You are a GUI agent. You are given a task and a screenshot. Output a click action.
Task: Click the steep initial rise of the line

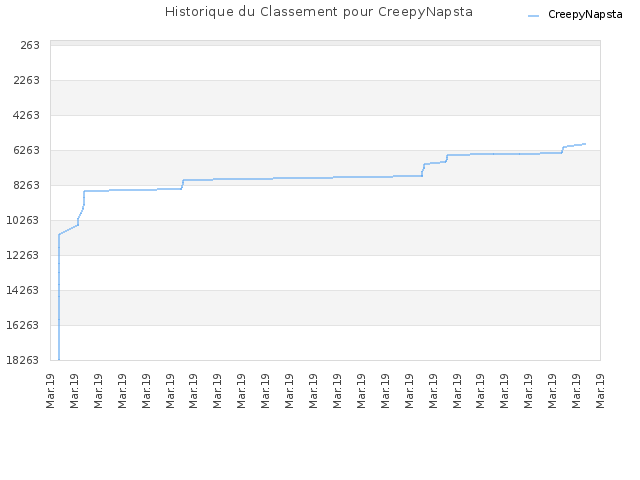point(59,297)
